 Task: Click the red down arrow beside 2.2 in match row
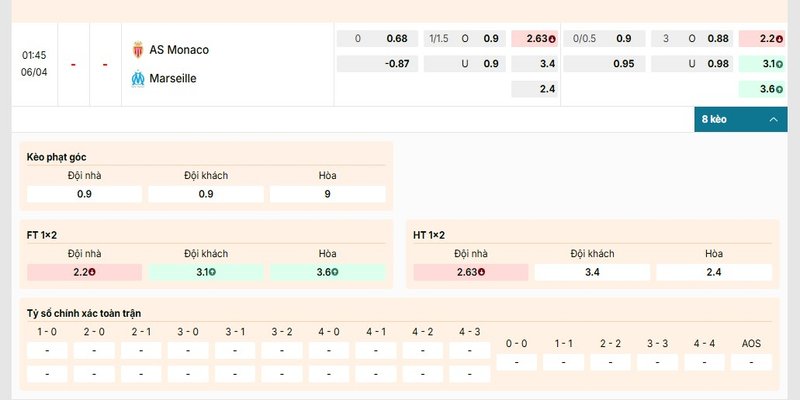pos(780,39)
